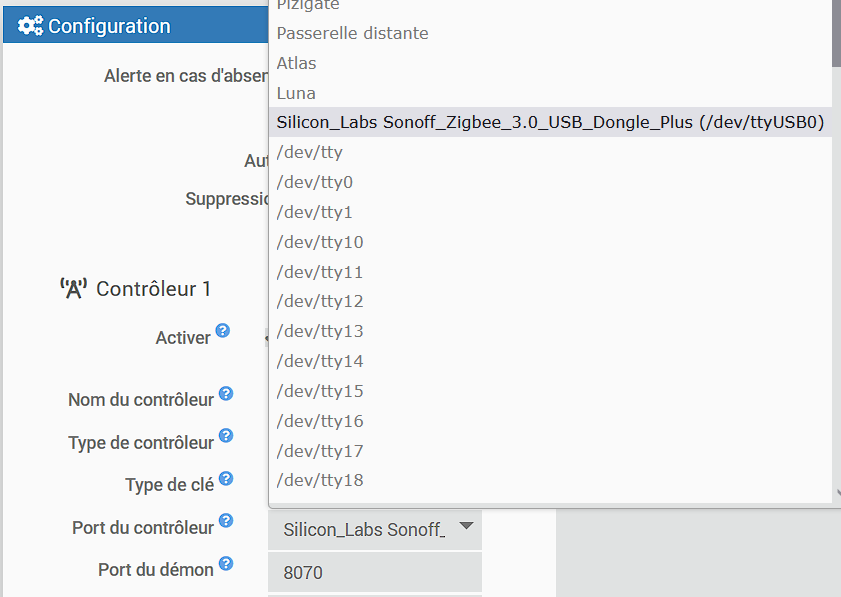841x597 pixels.
Task: Open help tooltip for Type de contrôleur
Action: [226, 436]
